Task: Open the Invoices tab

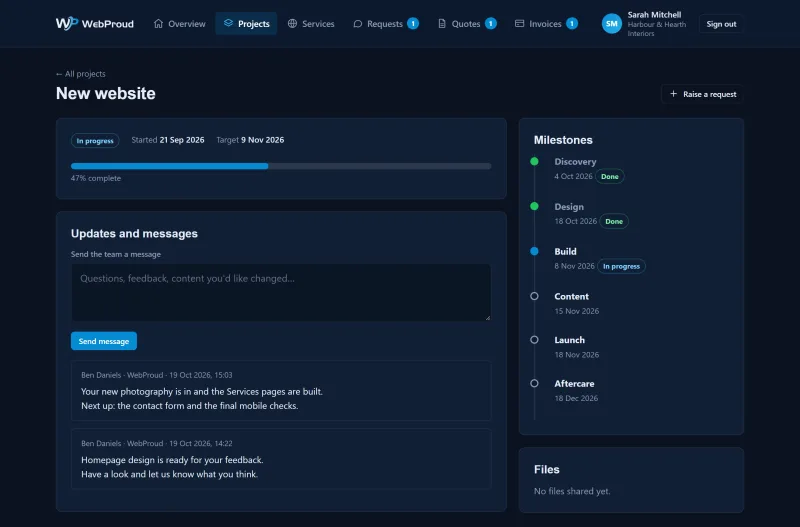Action: click(546, 23)
